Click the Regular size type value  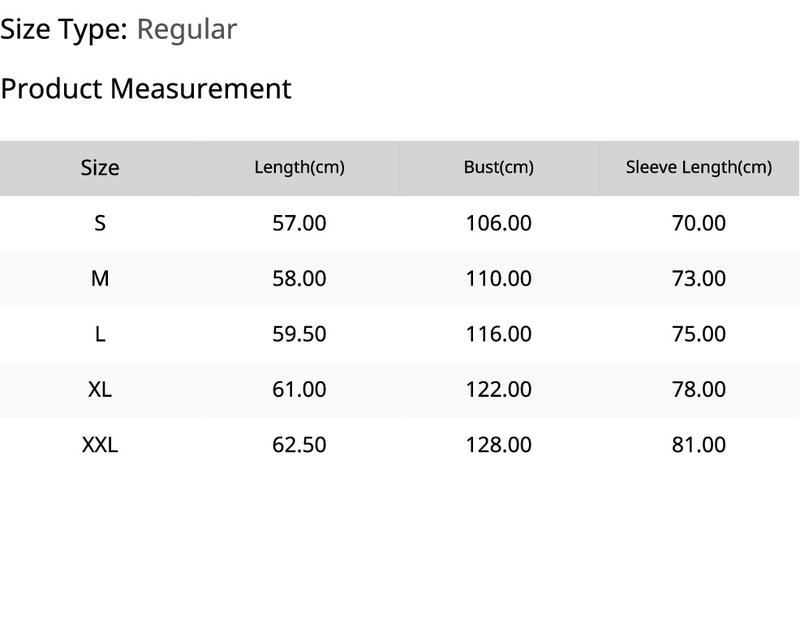187,29
